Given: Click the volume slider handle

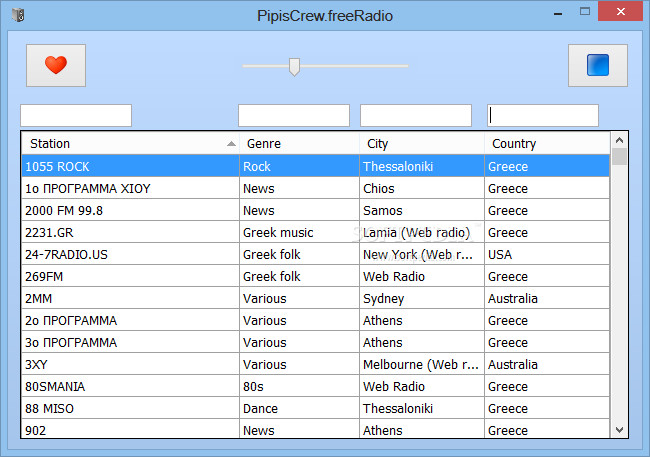Looking at the screenshot, I should click(294, 67).
